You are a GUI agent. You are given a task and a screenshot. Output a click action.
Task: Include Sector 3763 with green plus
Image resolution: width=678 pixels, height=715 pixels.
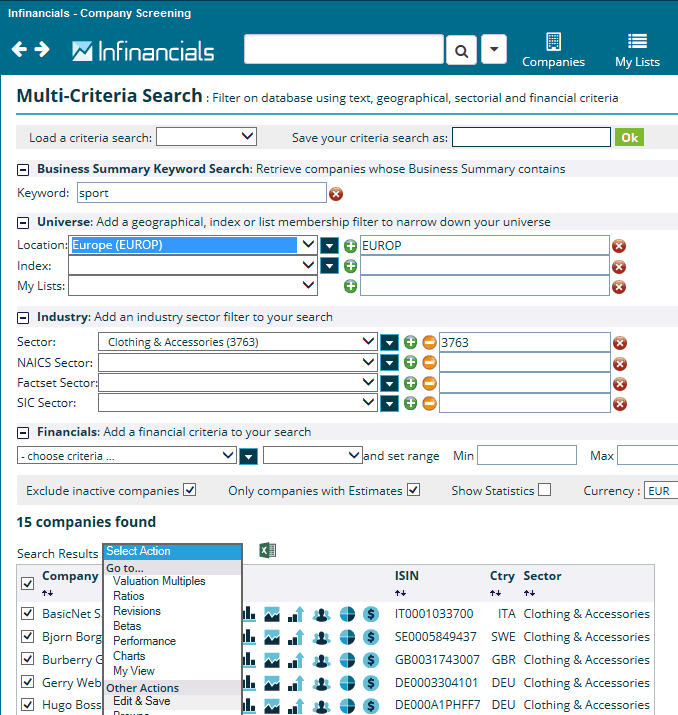pos(410,342)
